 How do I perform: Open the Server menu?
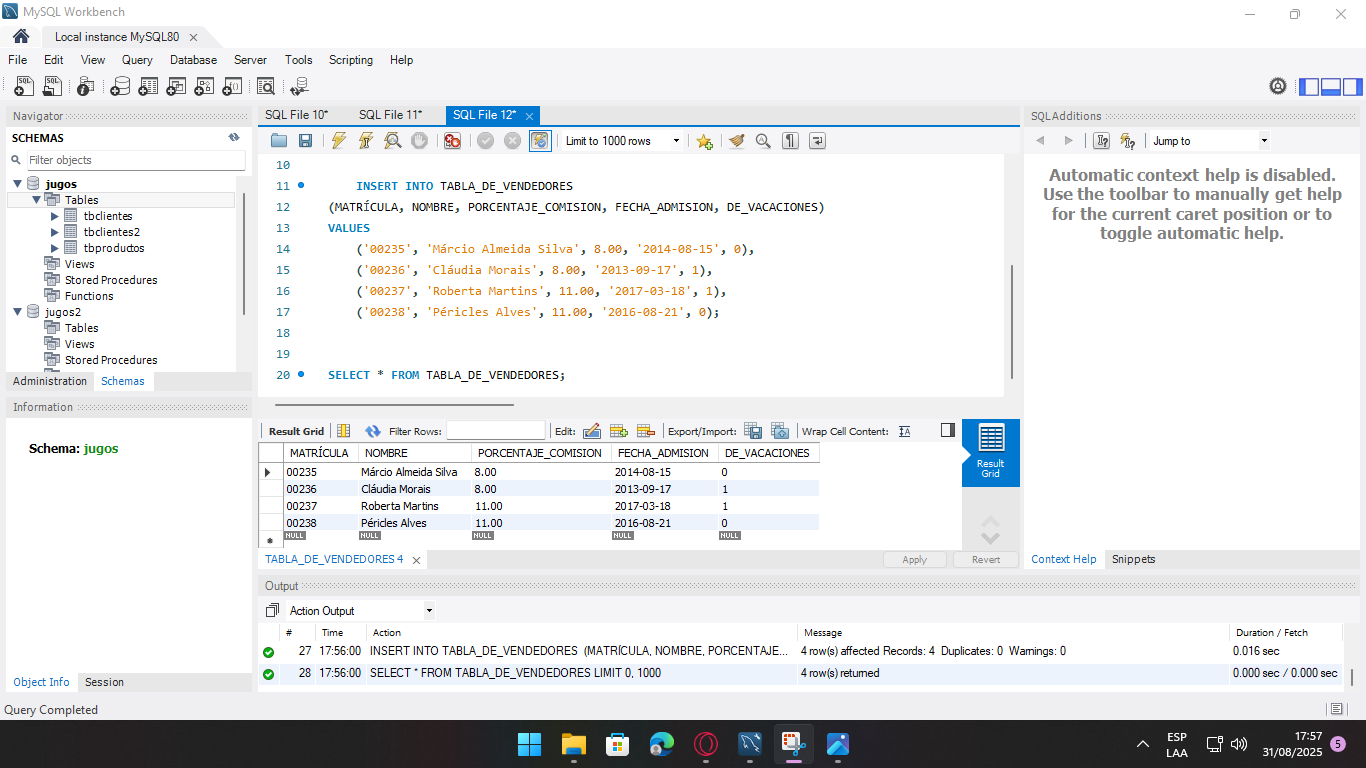[x=250, y=60]
